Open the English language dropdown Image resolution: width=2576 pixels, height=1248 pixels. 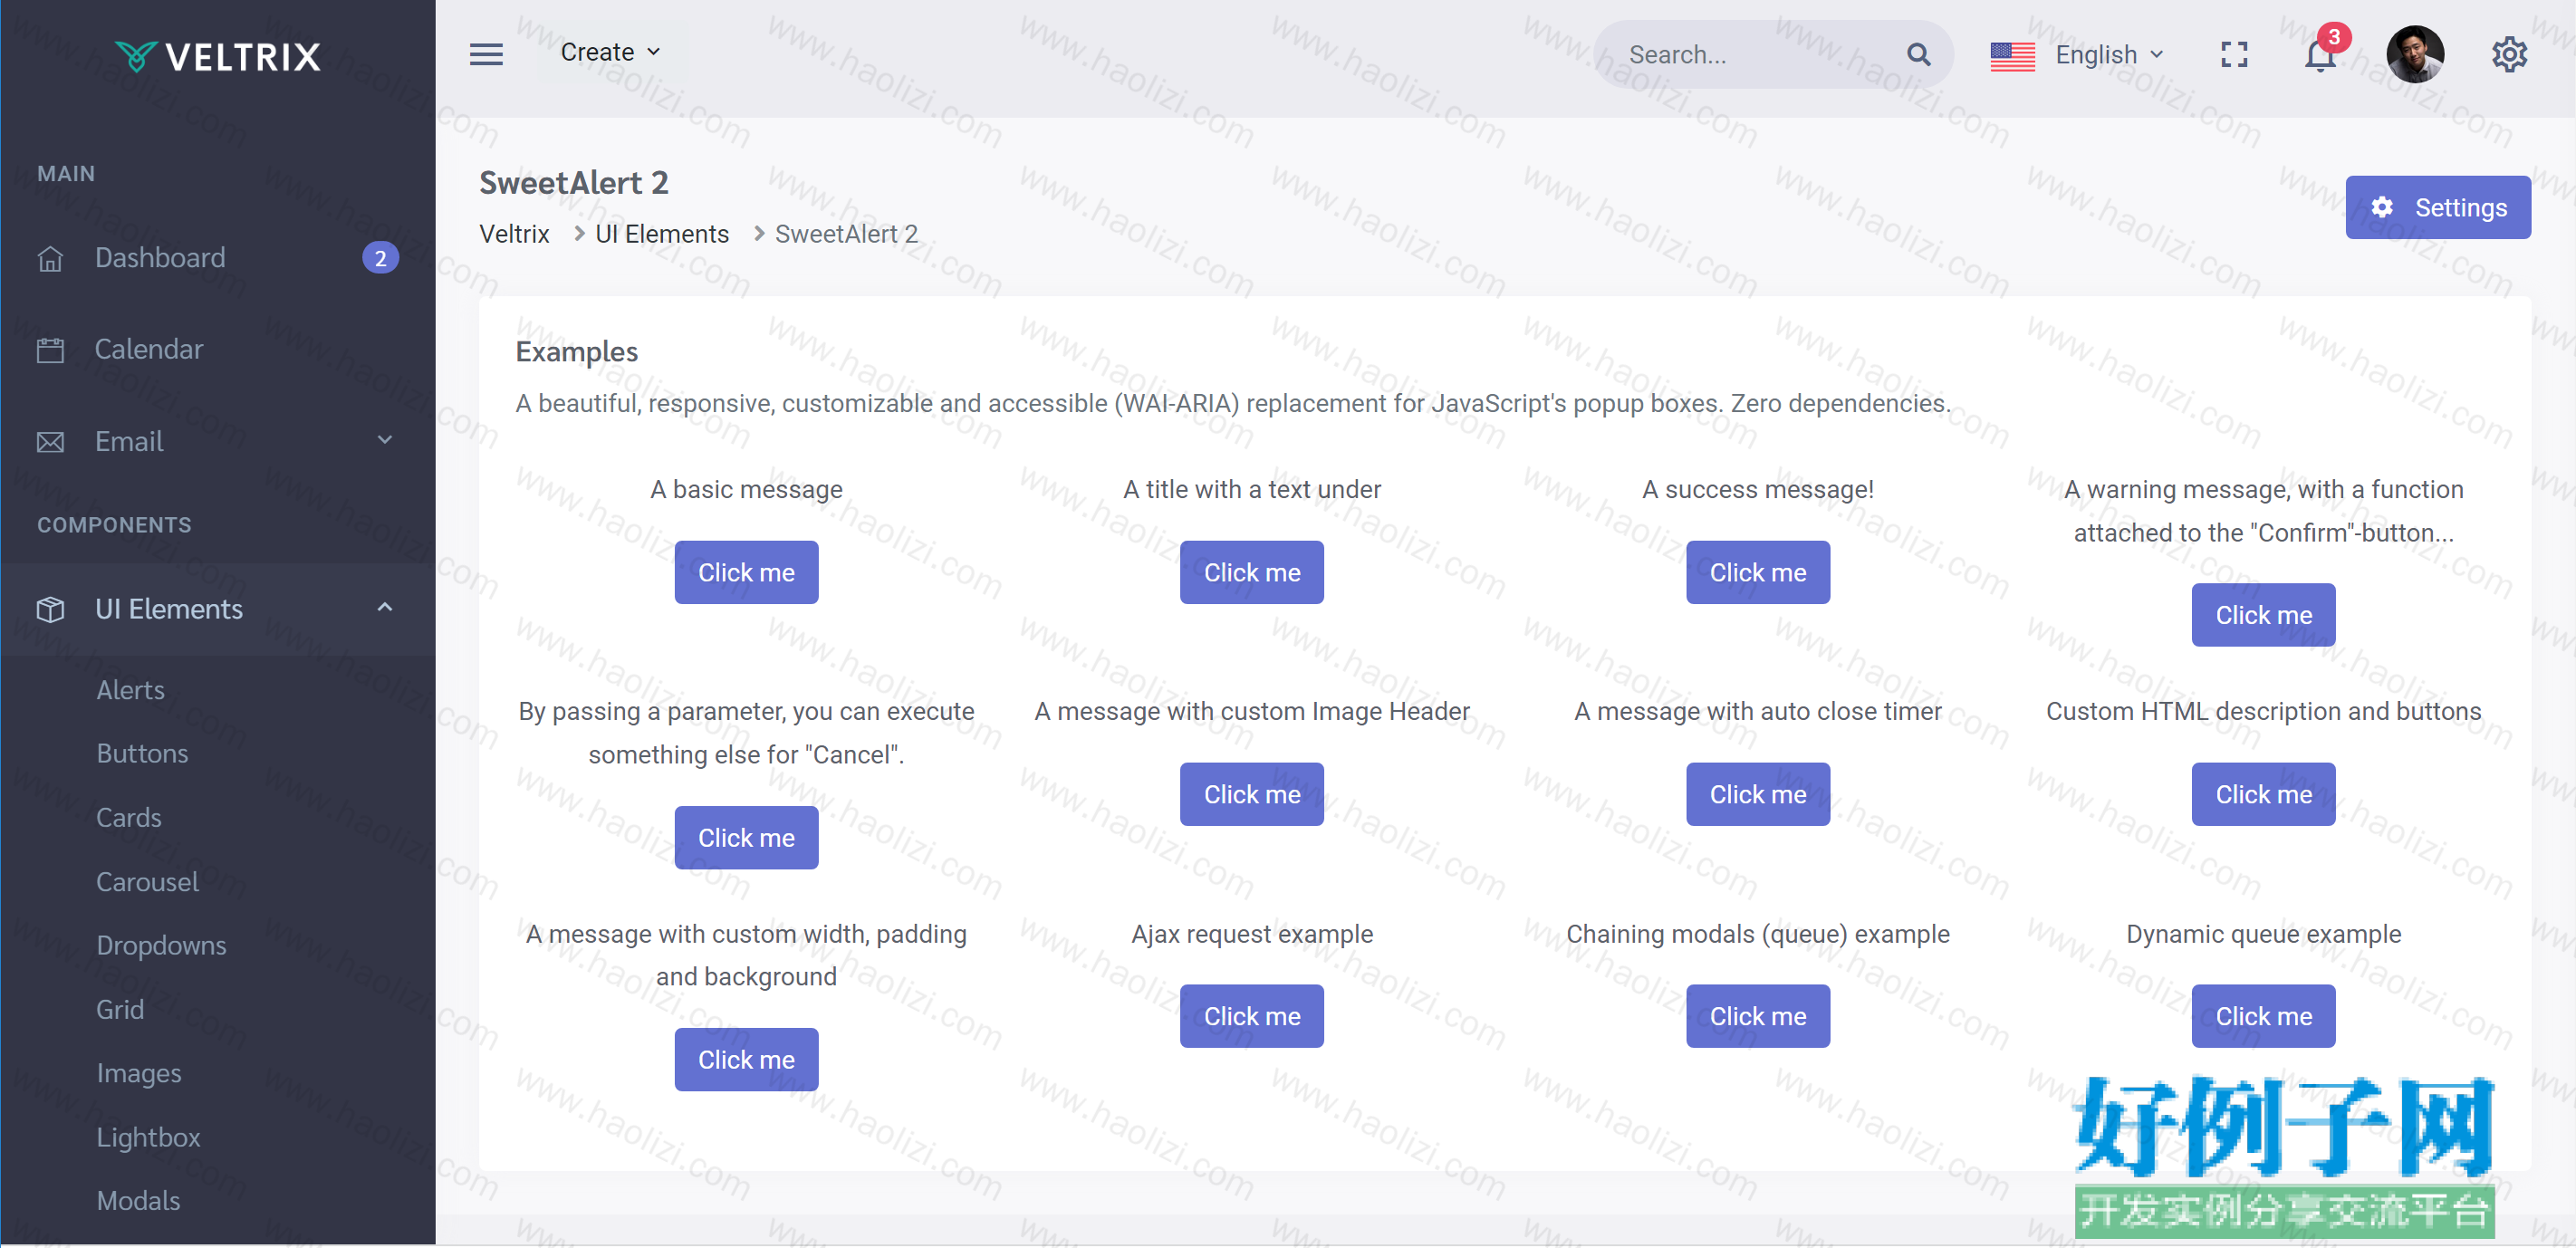pyautogui.click(x=2110, y=55)
